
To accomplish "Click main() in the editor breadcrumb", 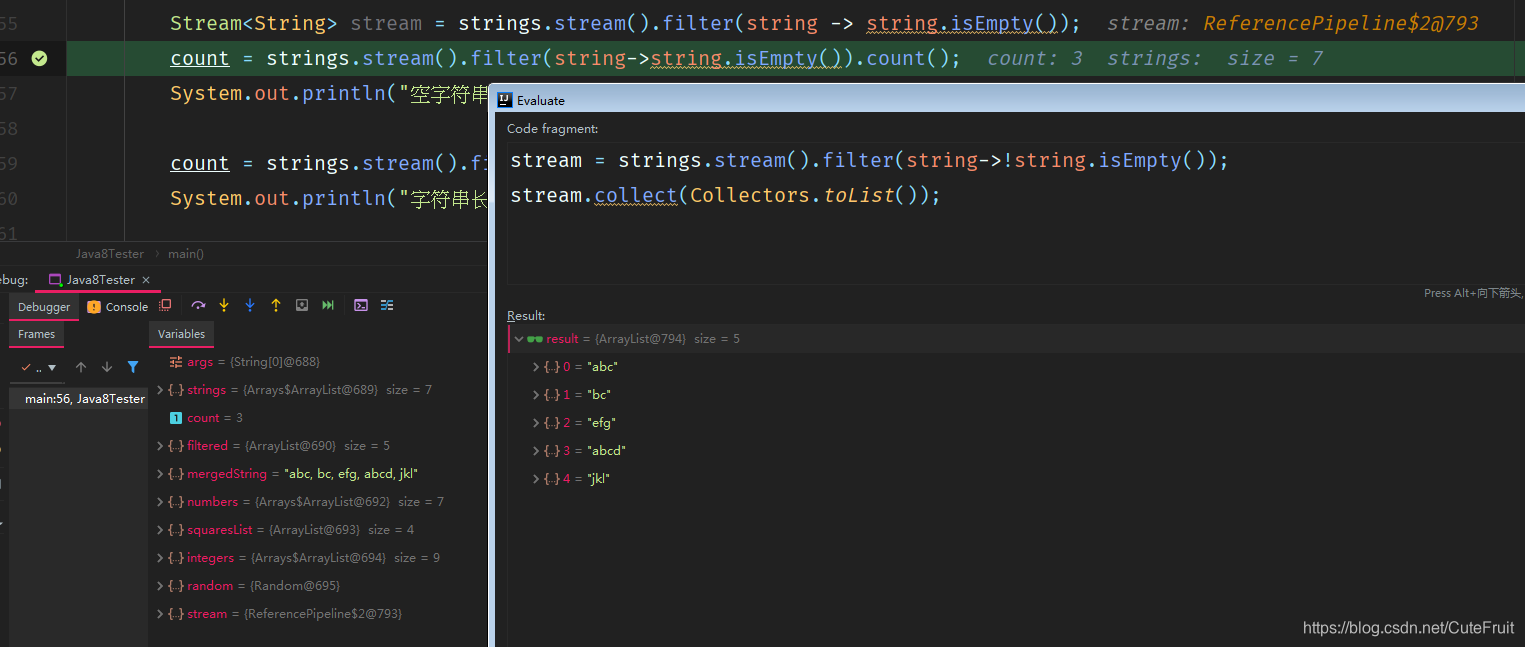I will point(185,254).
